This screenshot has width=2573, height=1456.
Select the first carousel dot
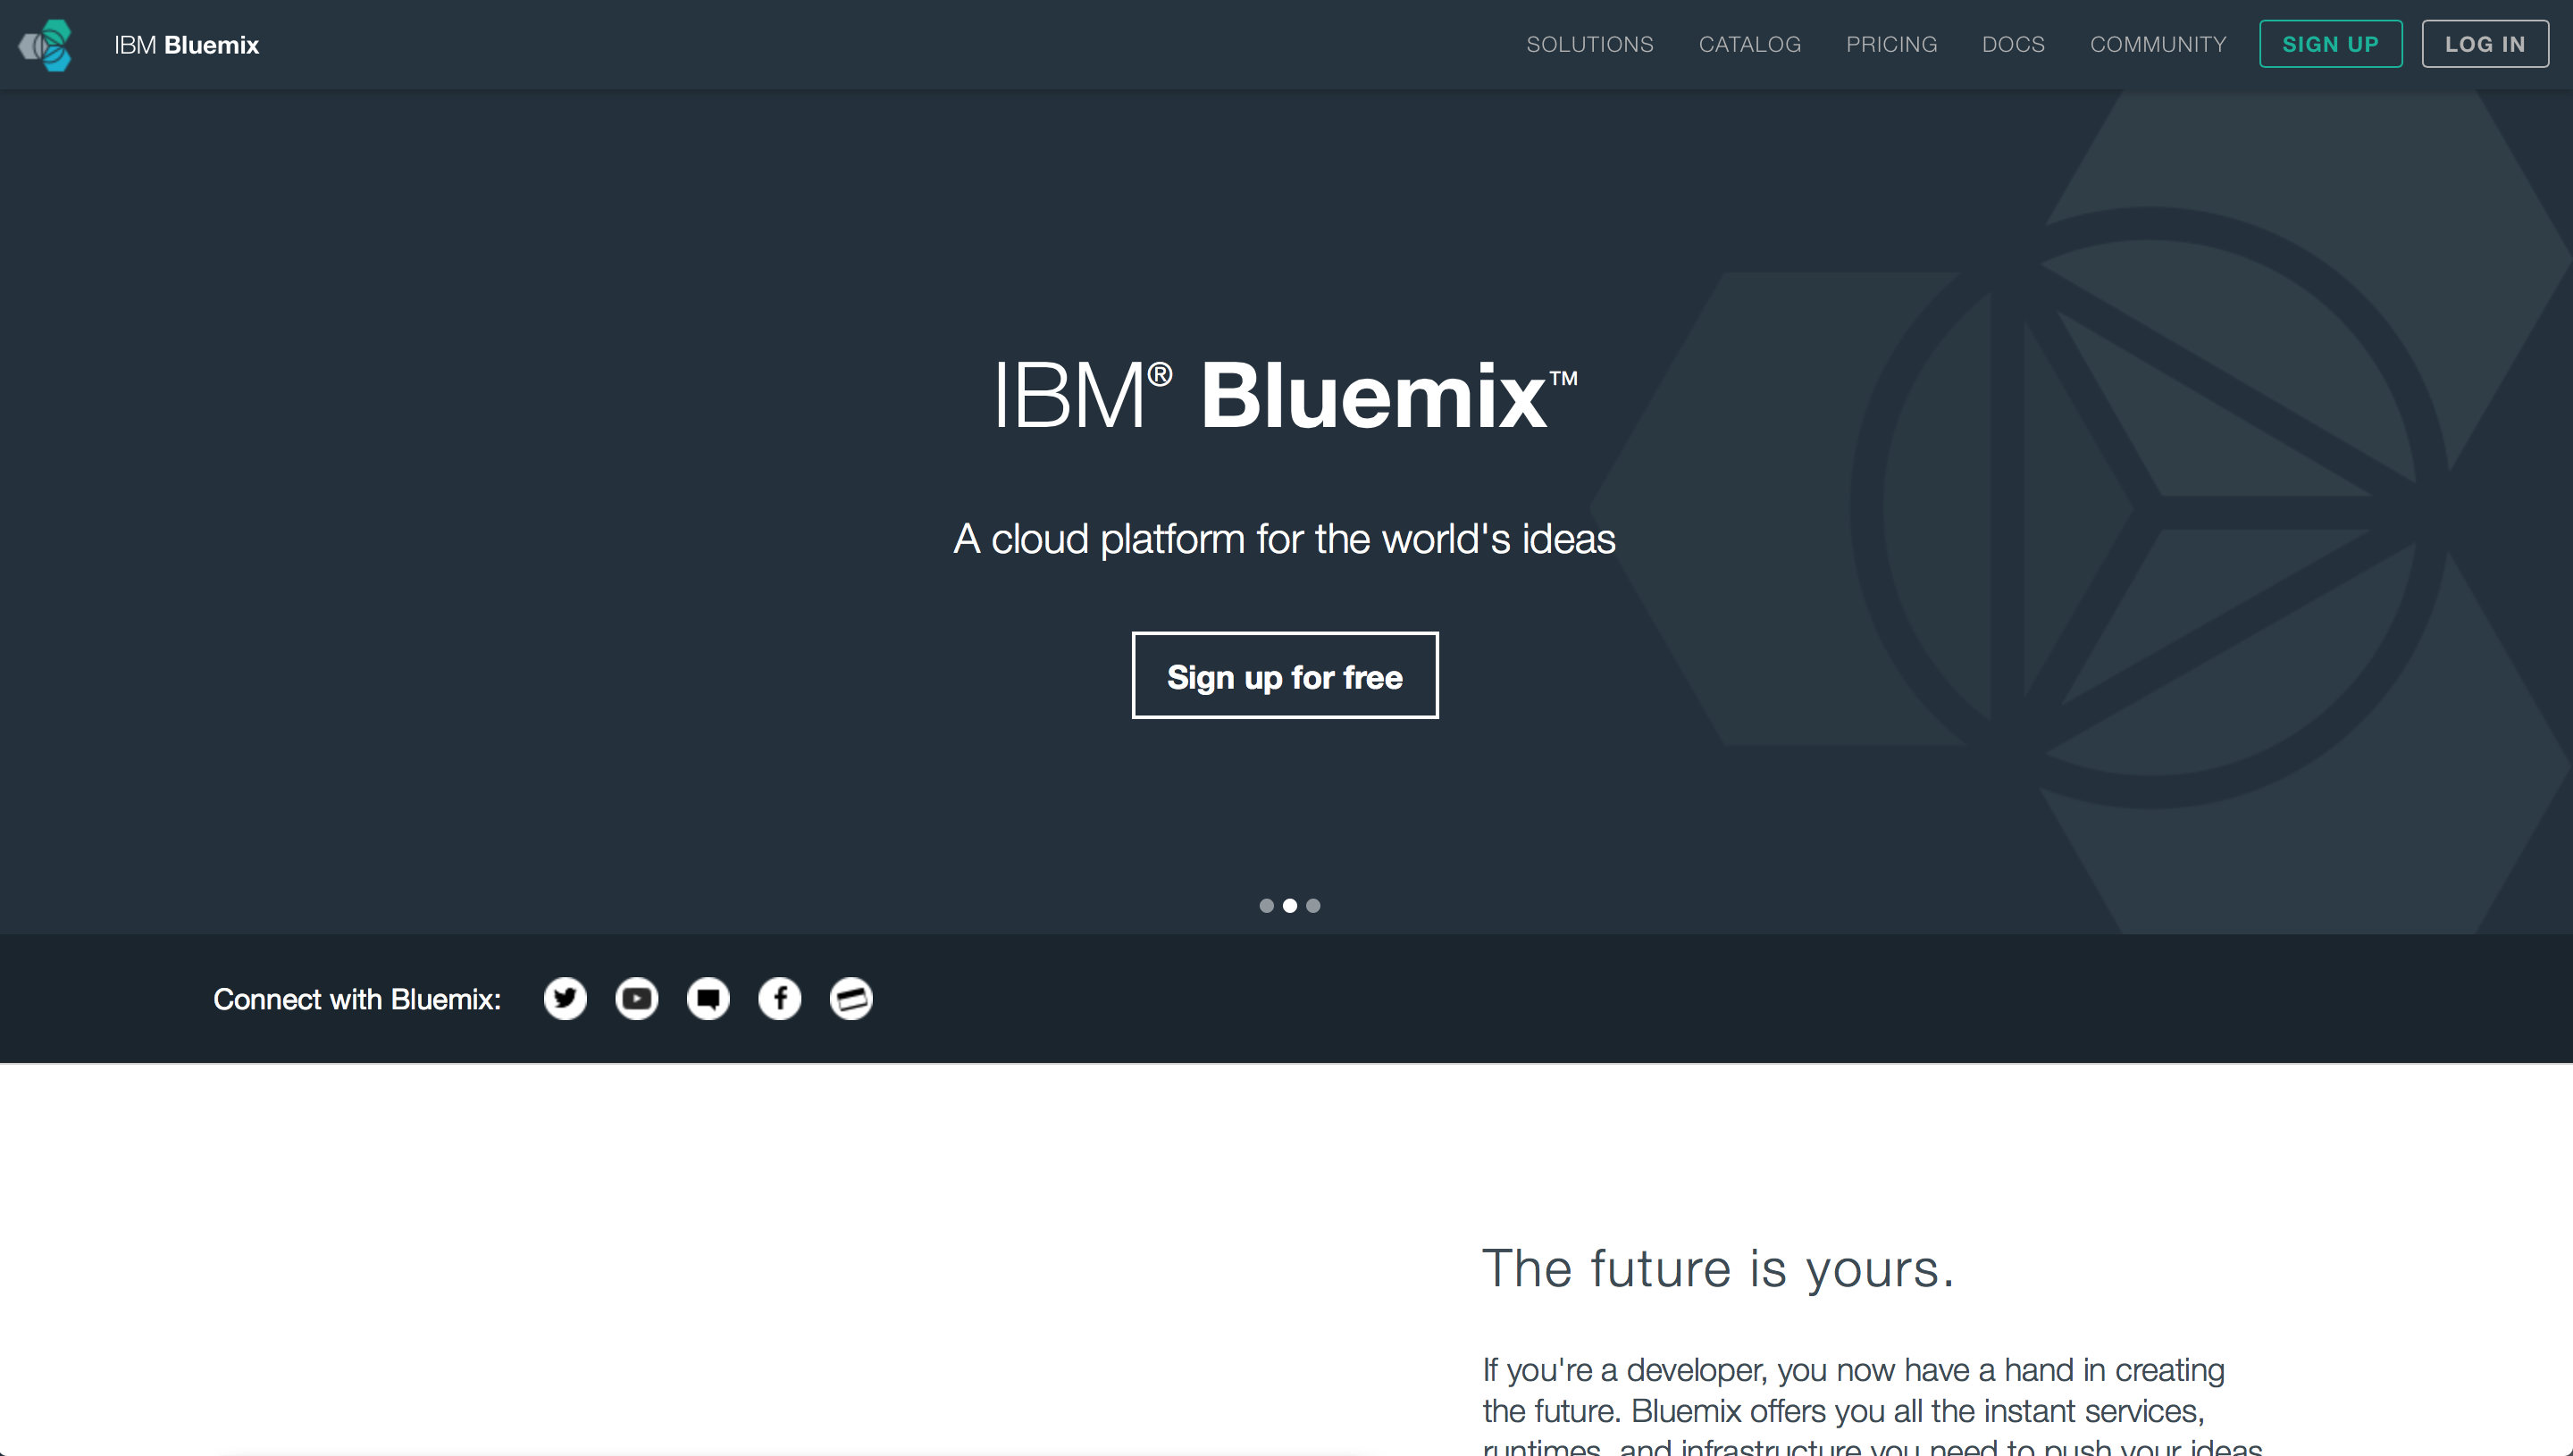click(1266, 905)
